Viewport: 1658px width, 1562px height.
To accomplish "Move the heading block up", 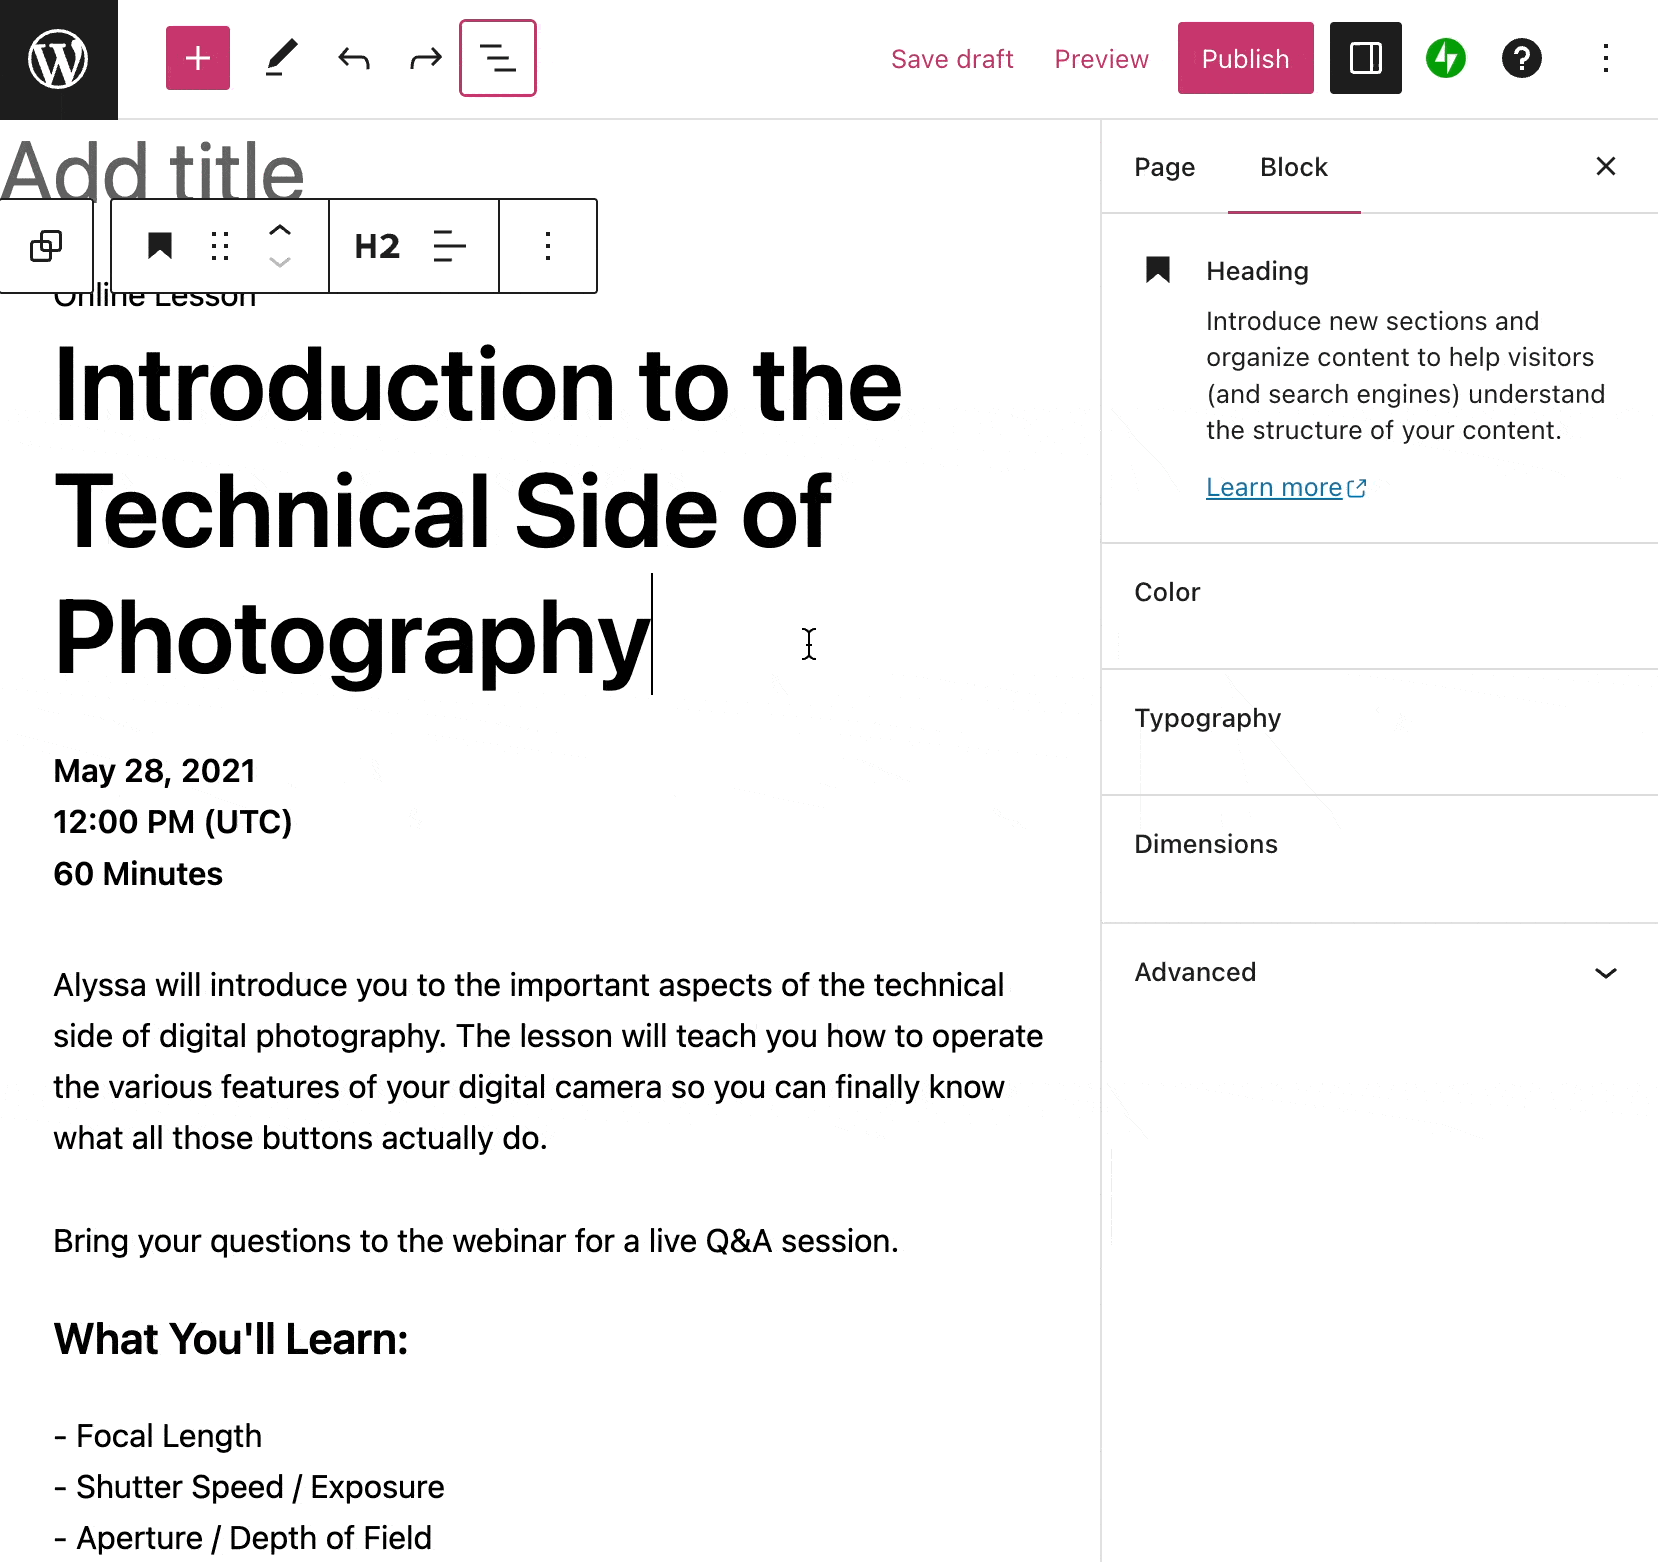I will 280,231.
